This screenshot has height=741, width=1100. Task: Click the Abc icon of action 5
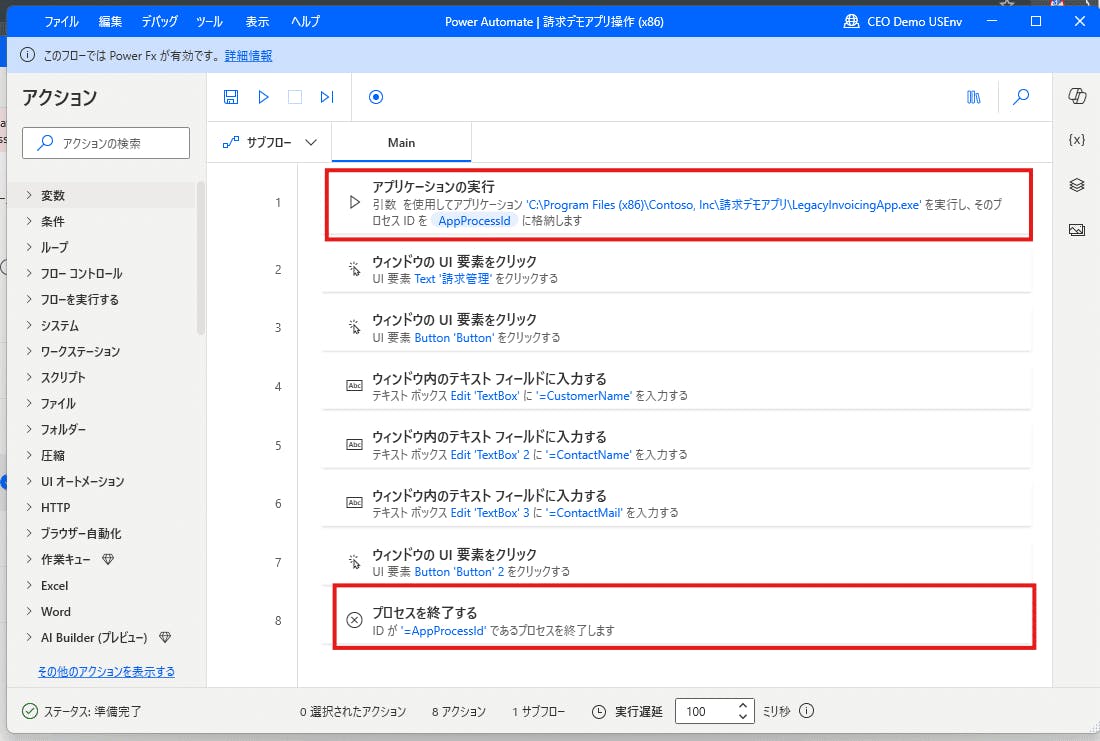(354, 444)
